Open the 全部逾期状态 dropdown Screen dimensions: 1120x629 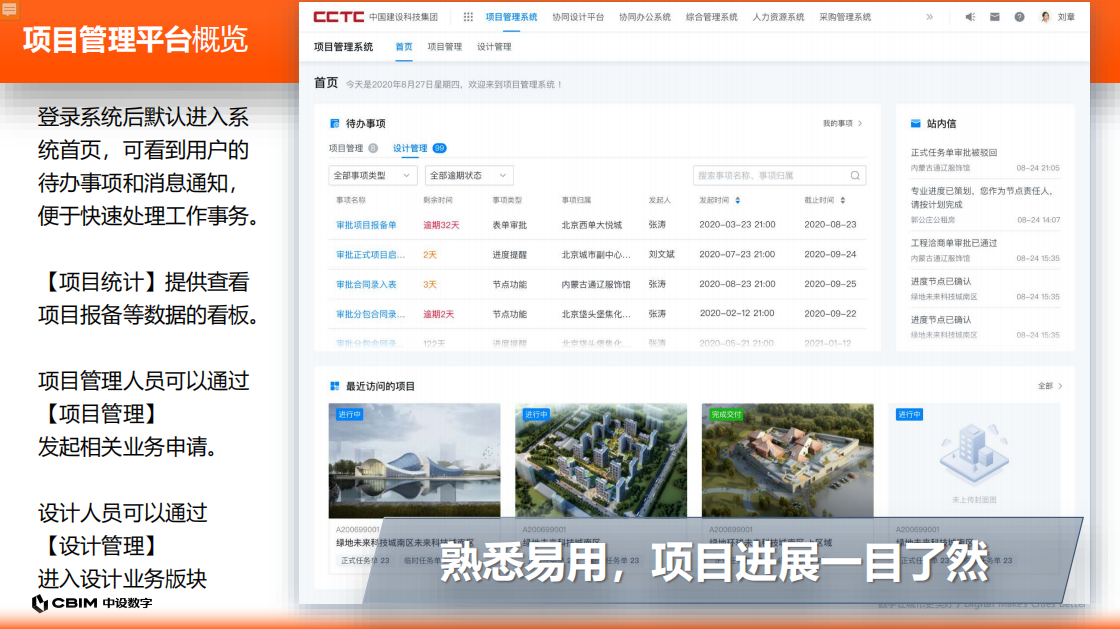[x=469, y=176]
